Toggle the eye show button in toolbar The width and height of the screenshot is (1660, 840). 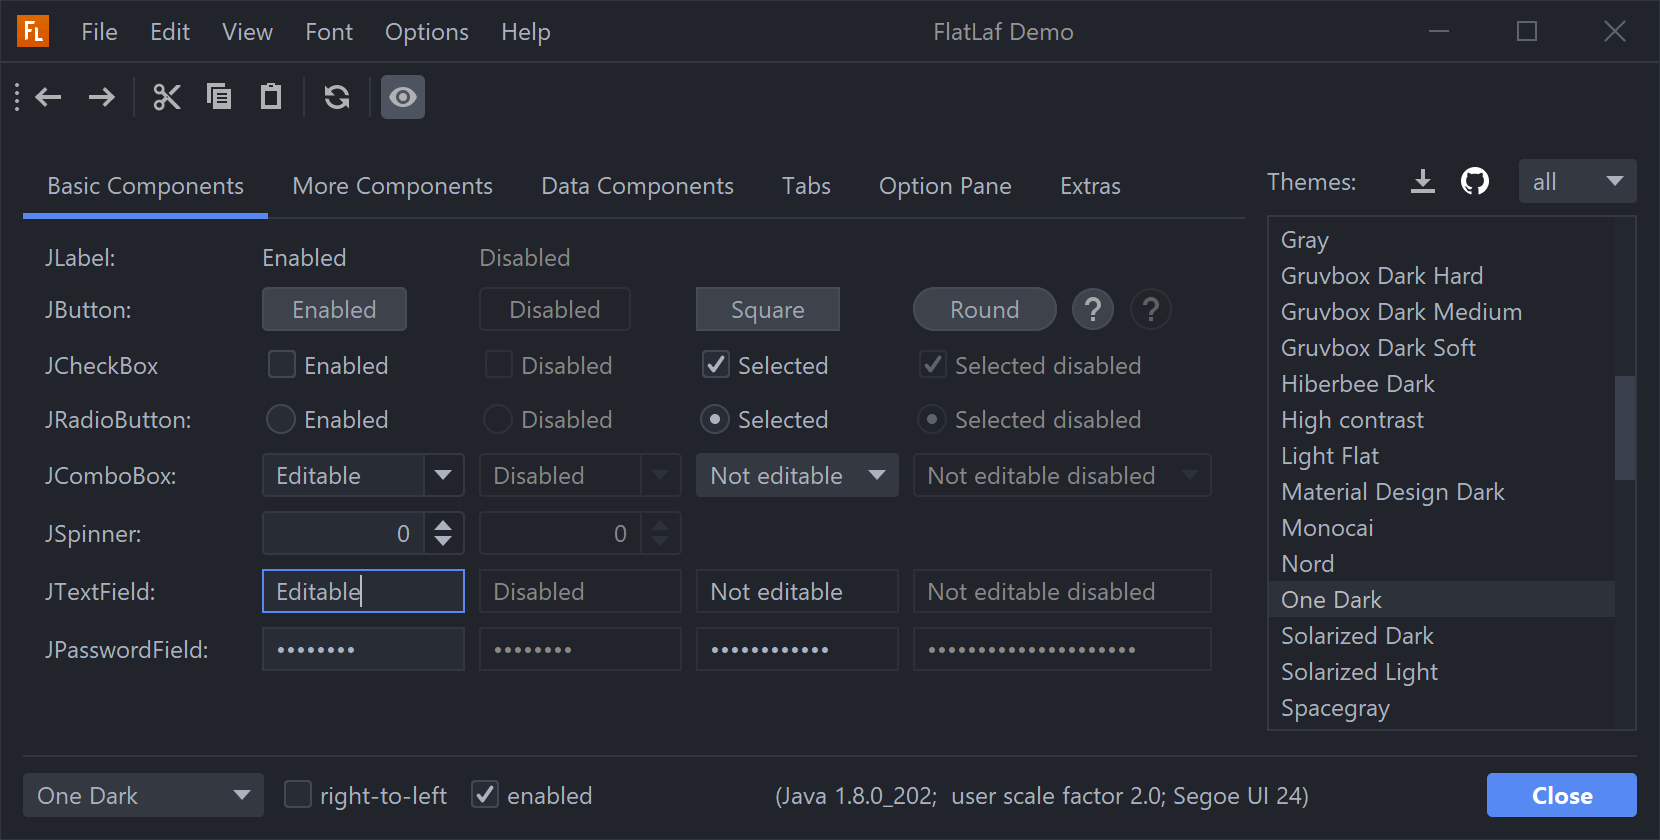pyautogui.click(x=403, y=97)
